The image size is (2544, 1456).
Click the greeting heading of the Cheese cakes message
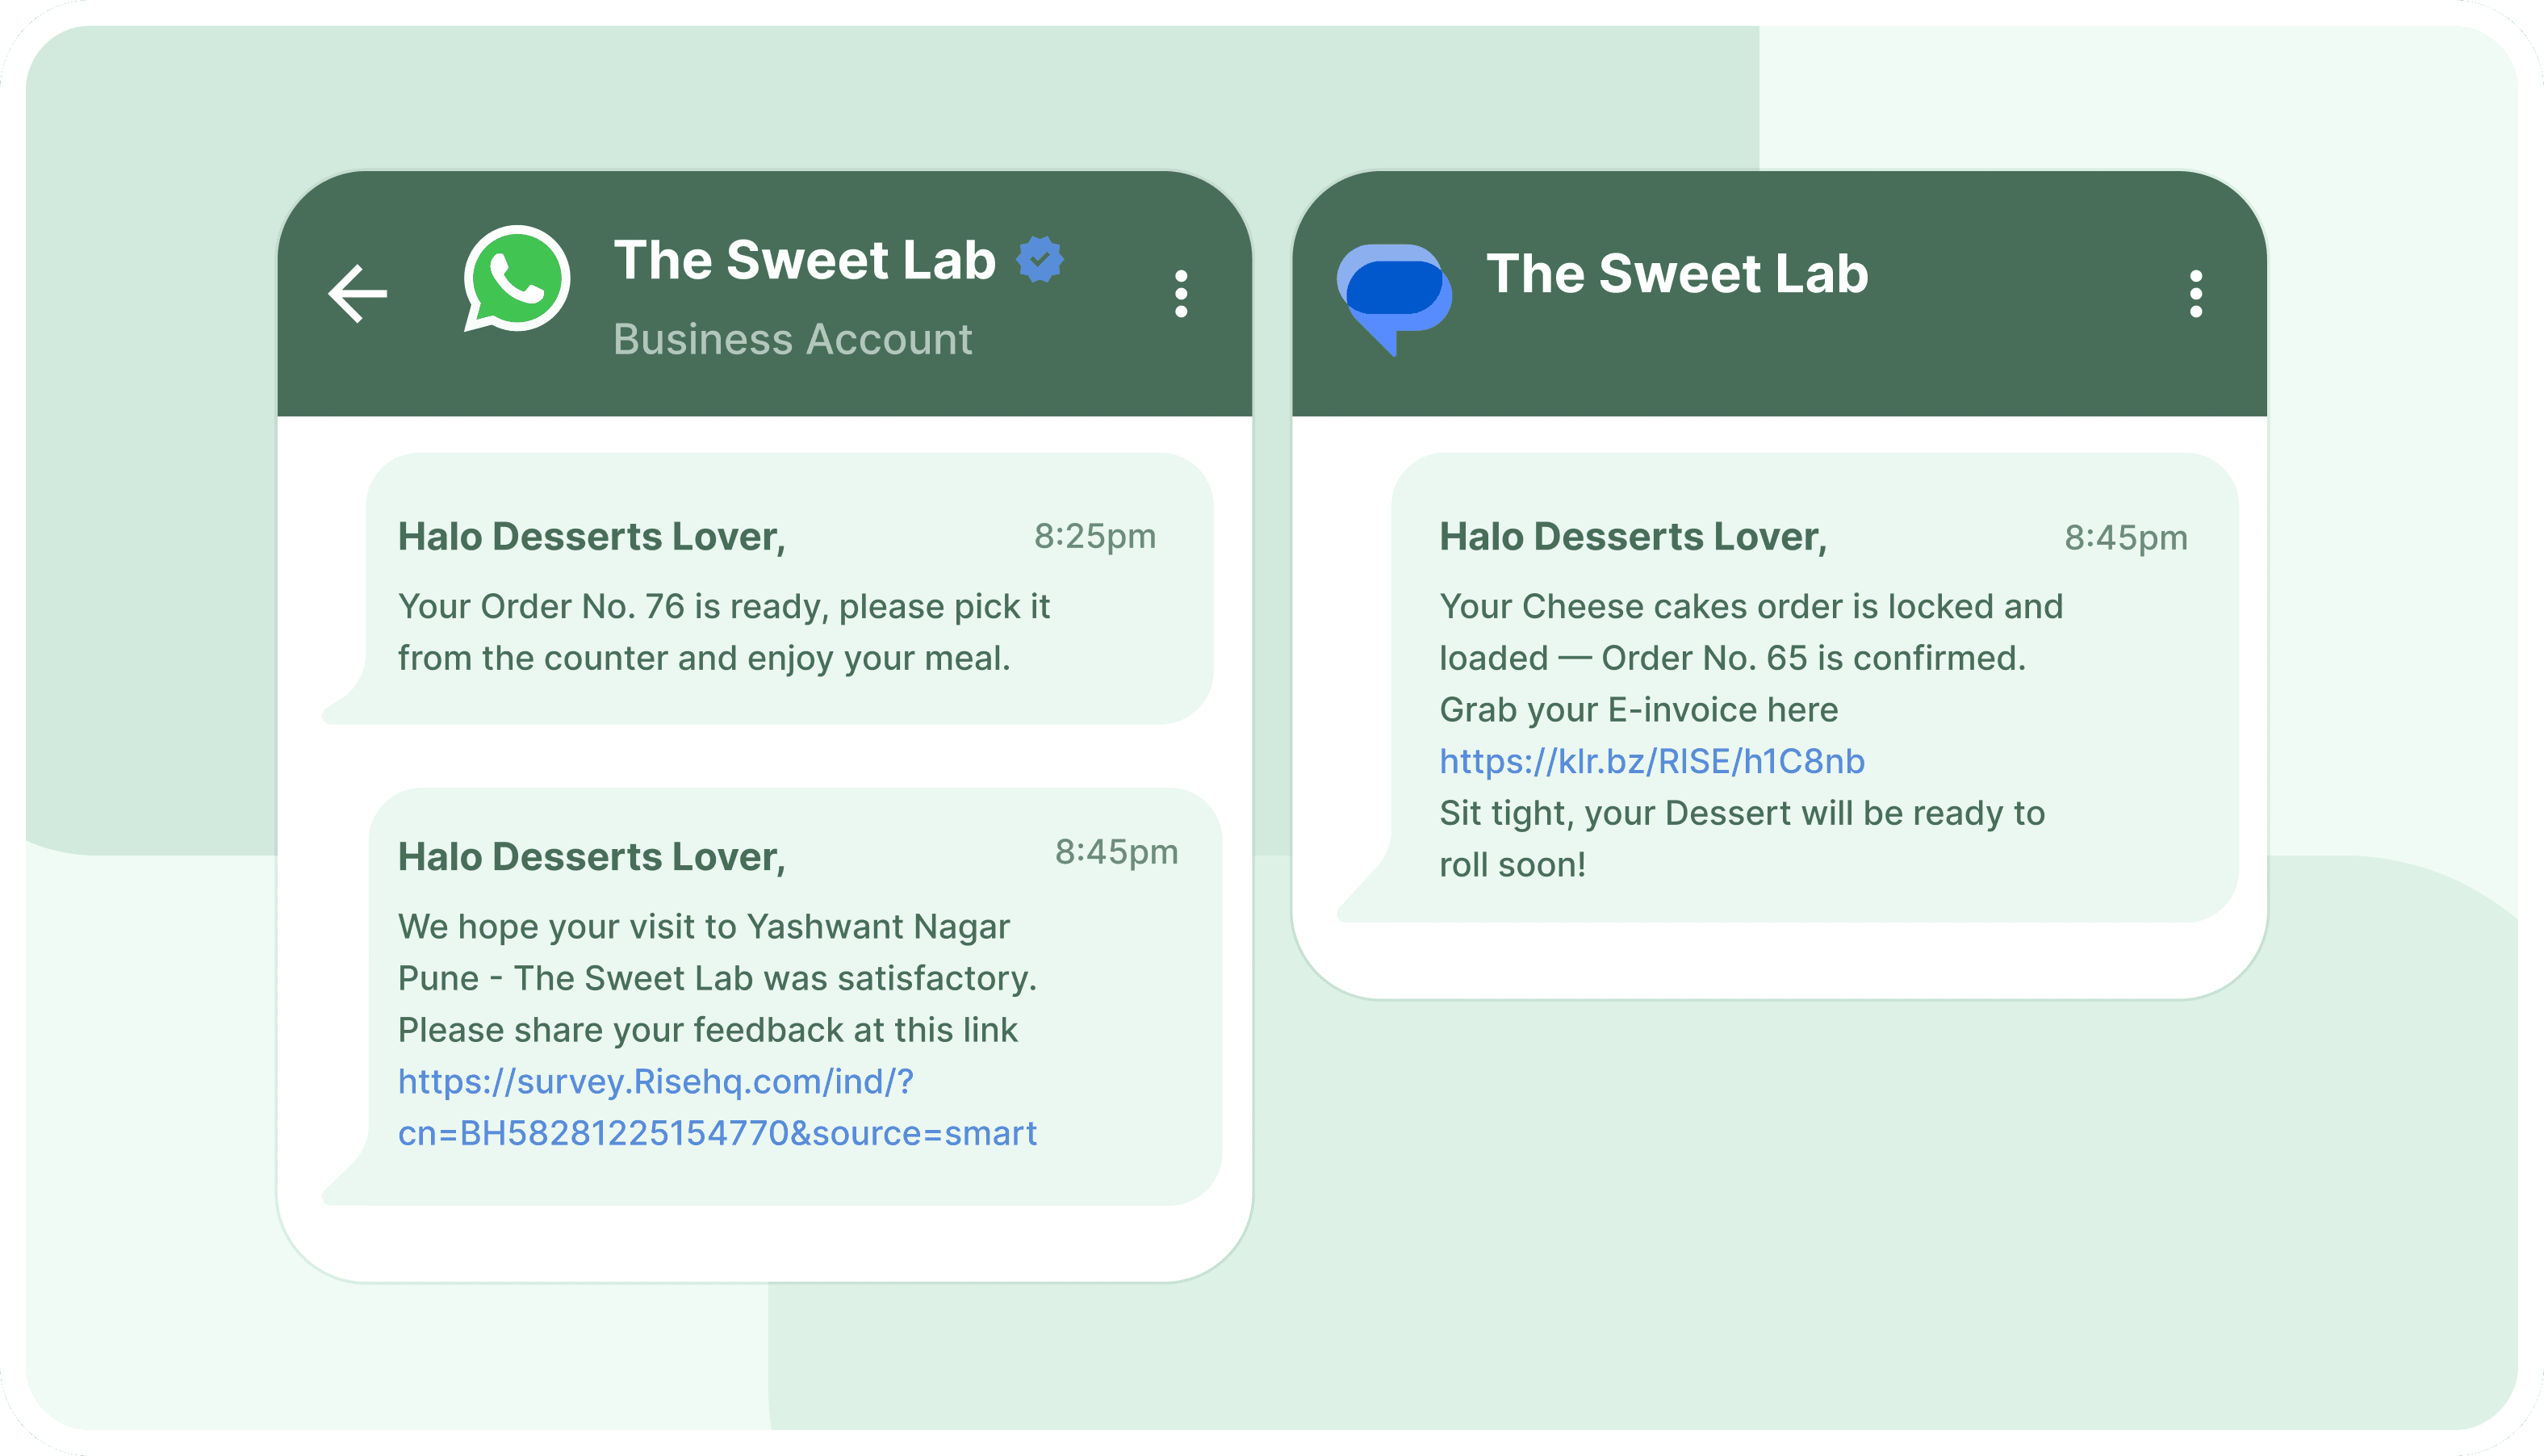click(x=1632, y=537)
